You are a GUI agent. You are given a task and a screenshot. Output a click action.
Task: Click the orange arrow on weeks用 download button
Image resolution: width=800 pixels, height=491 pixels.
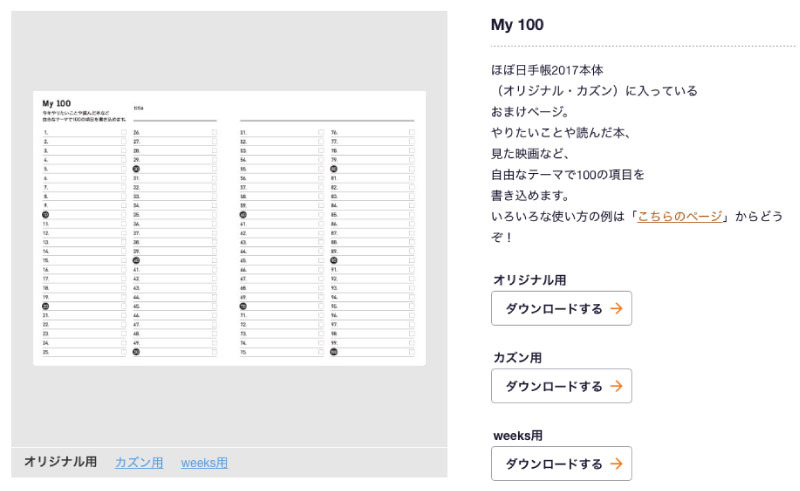[616, 464]
